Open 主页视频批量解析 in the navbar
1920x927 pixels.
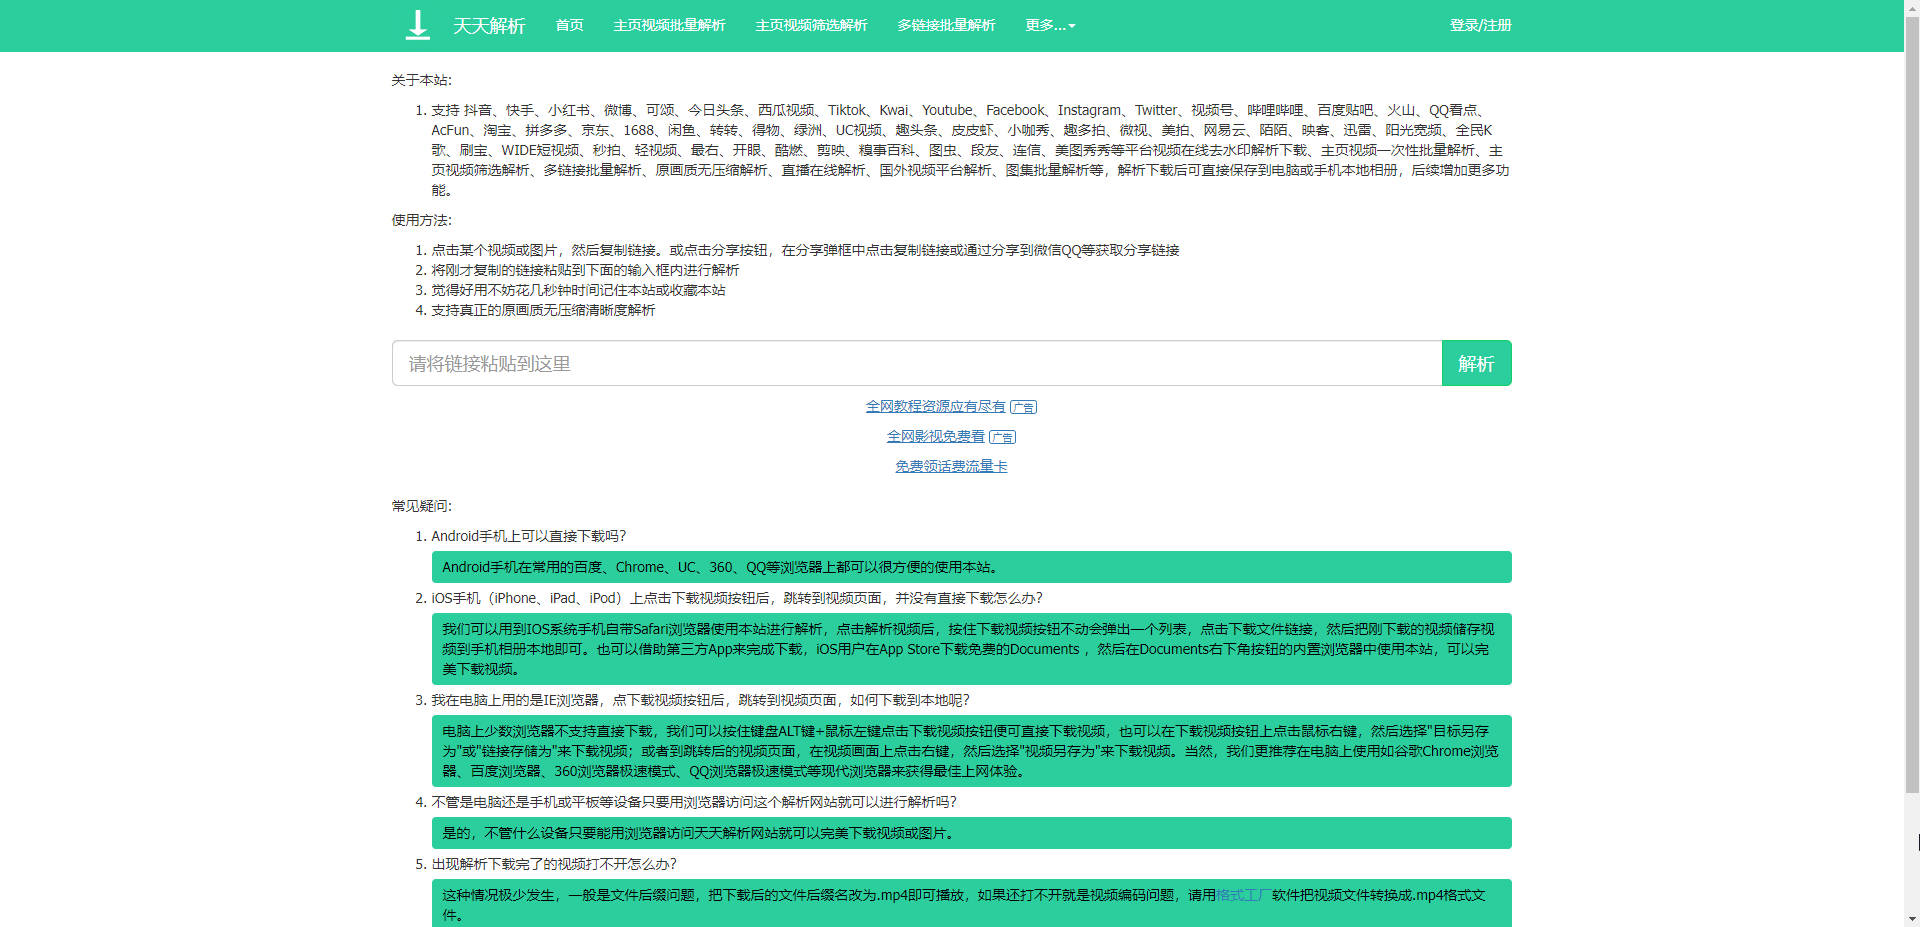[669, 25]
